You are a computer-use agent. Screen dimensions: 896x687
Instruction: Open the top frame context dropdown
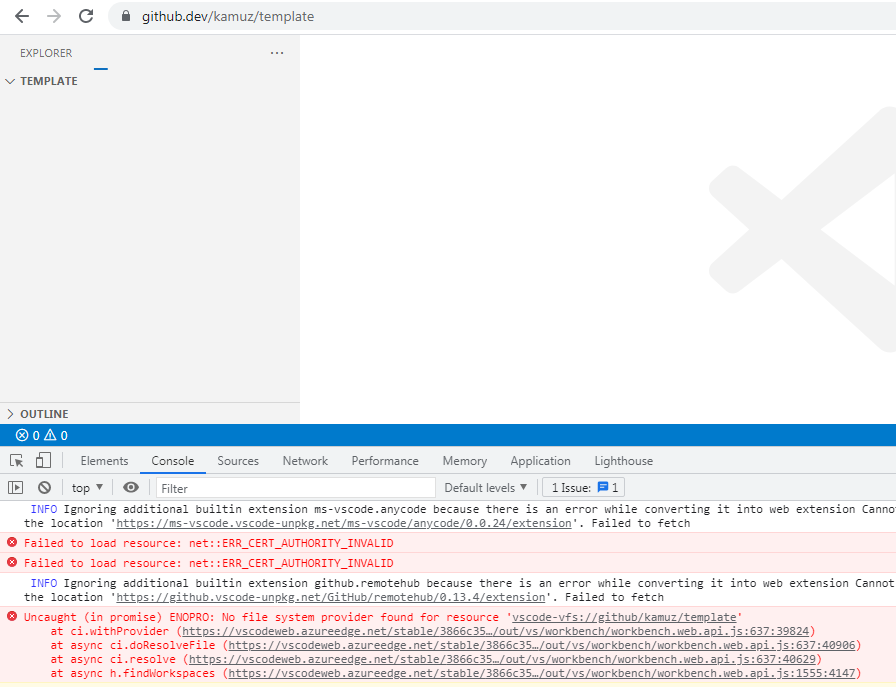[x=86, y=487]
